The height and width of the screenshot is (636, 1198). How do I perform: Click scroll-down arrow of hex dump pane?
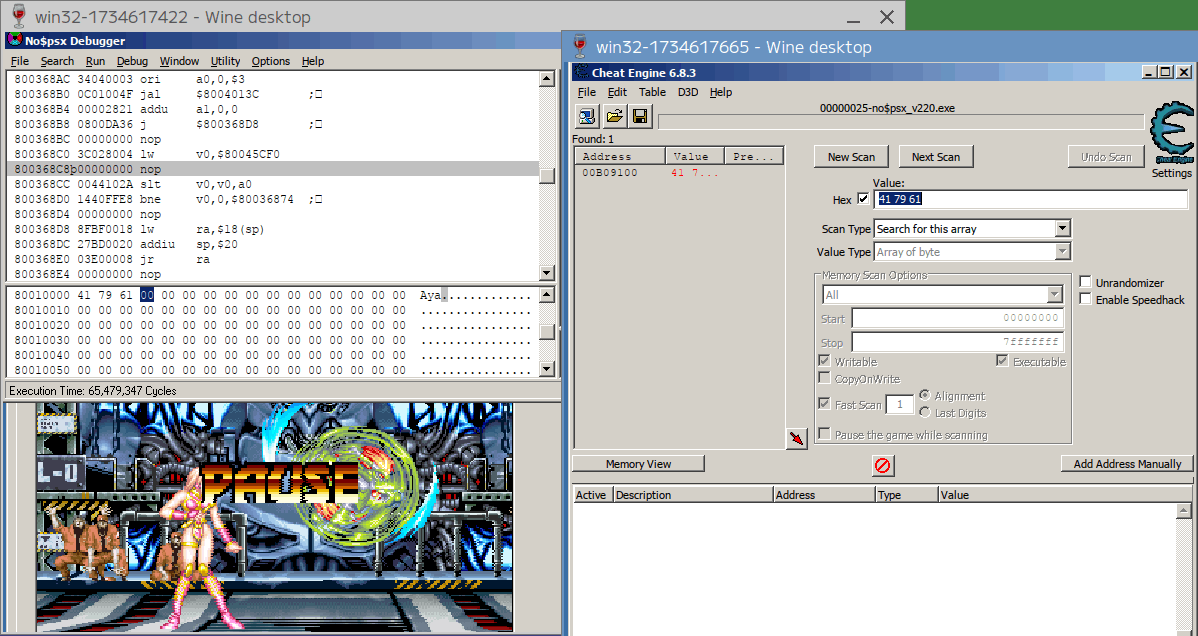[547, 369]
